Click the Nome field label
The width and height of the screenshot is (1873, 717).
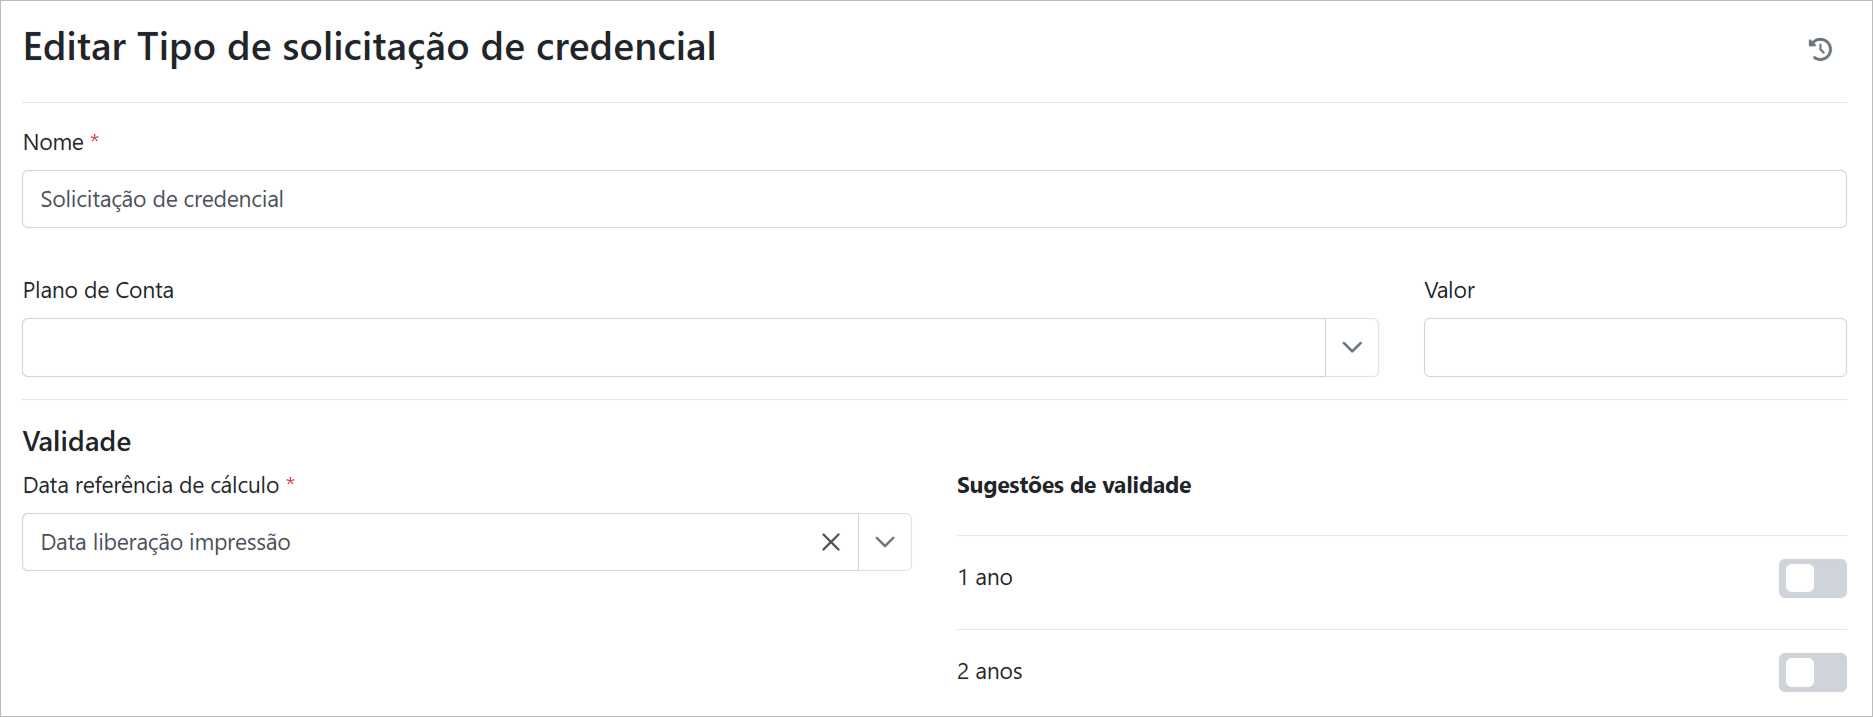click(x=53, y=142)
